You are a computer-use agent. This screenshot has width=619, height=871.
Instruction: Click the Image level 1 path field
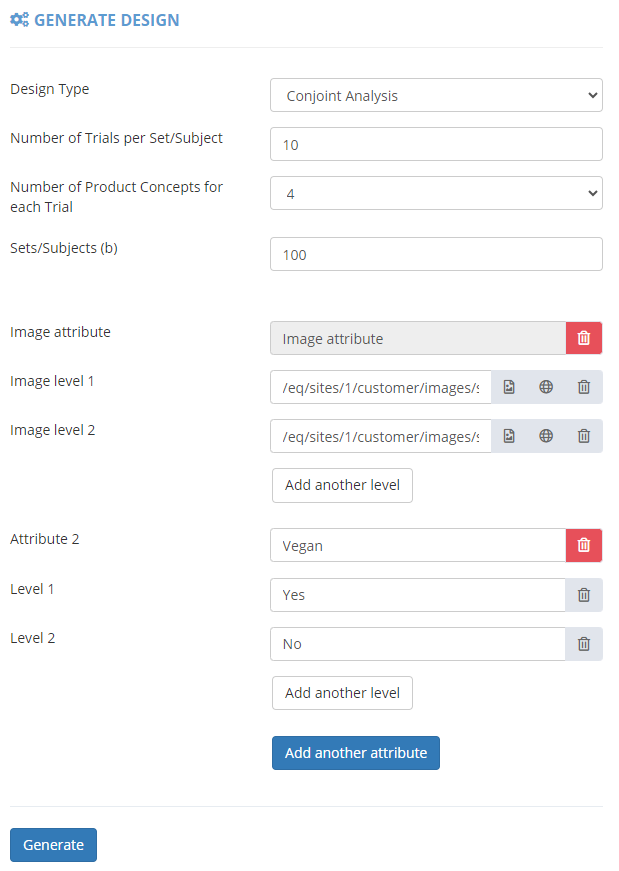click(x=380, y=387)
